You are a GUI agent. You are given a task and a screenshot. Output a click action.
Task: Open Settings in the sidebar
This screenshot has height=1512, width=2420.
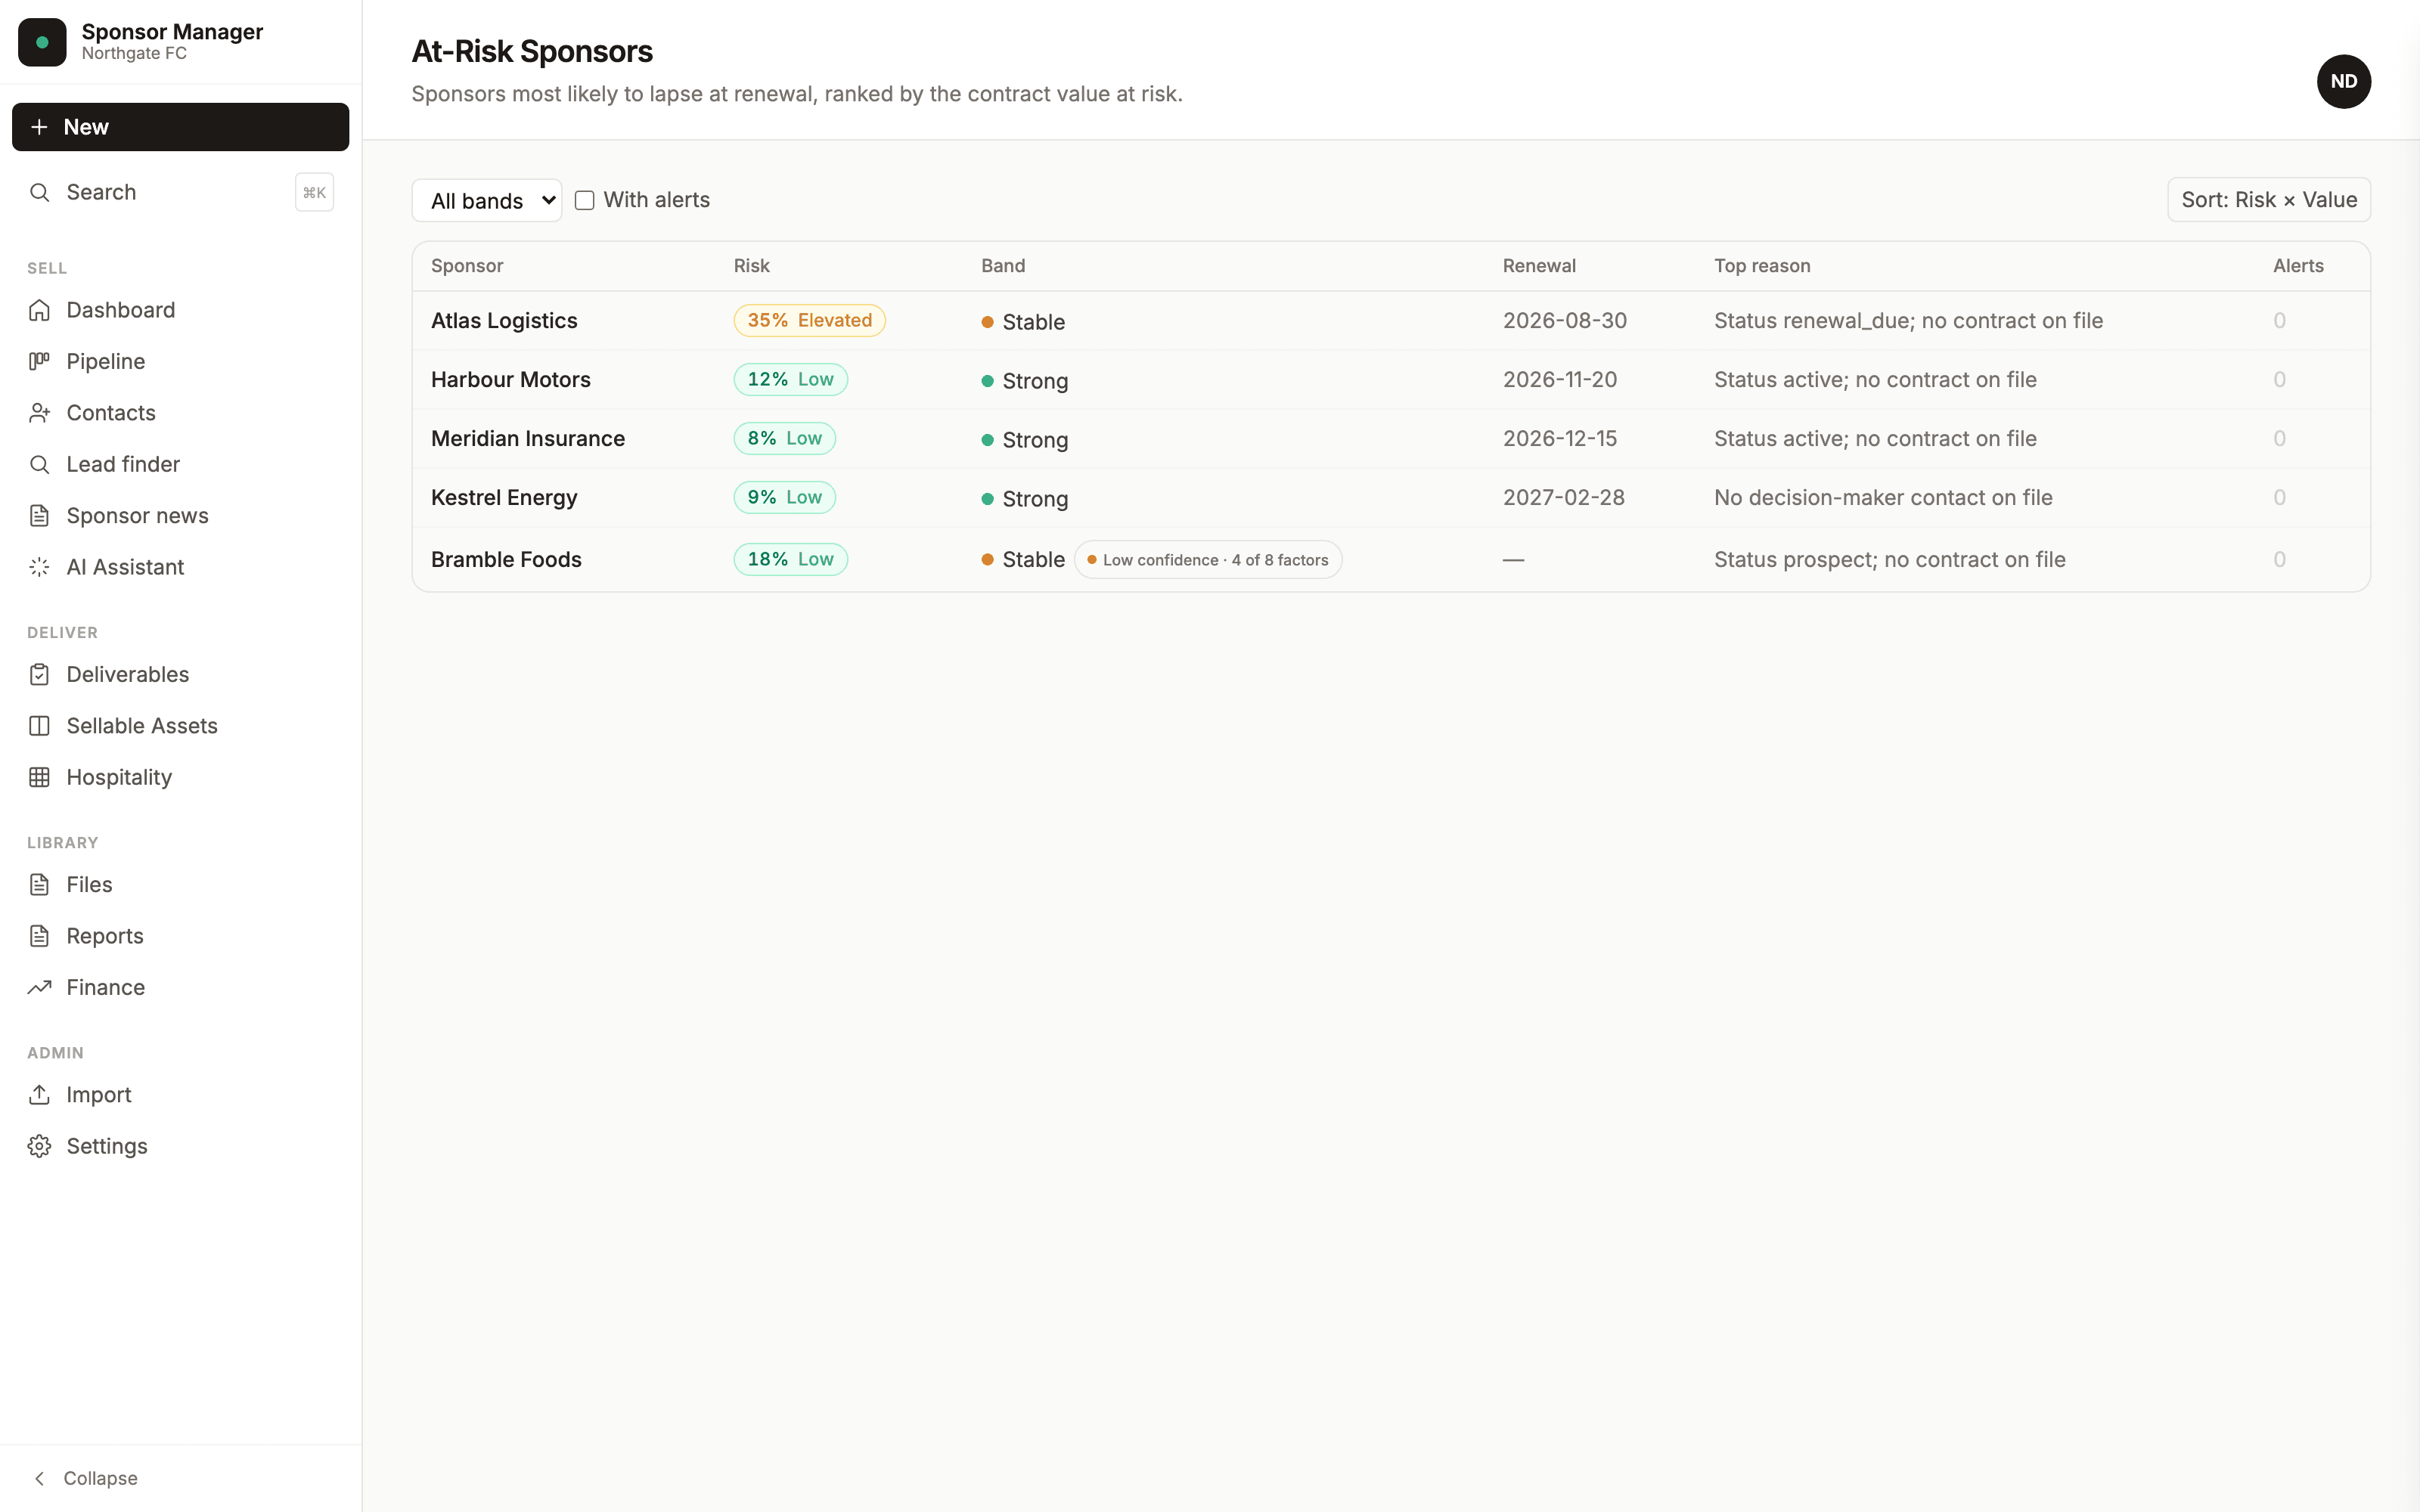(x=181, y=1146)
